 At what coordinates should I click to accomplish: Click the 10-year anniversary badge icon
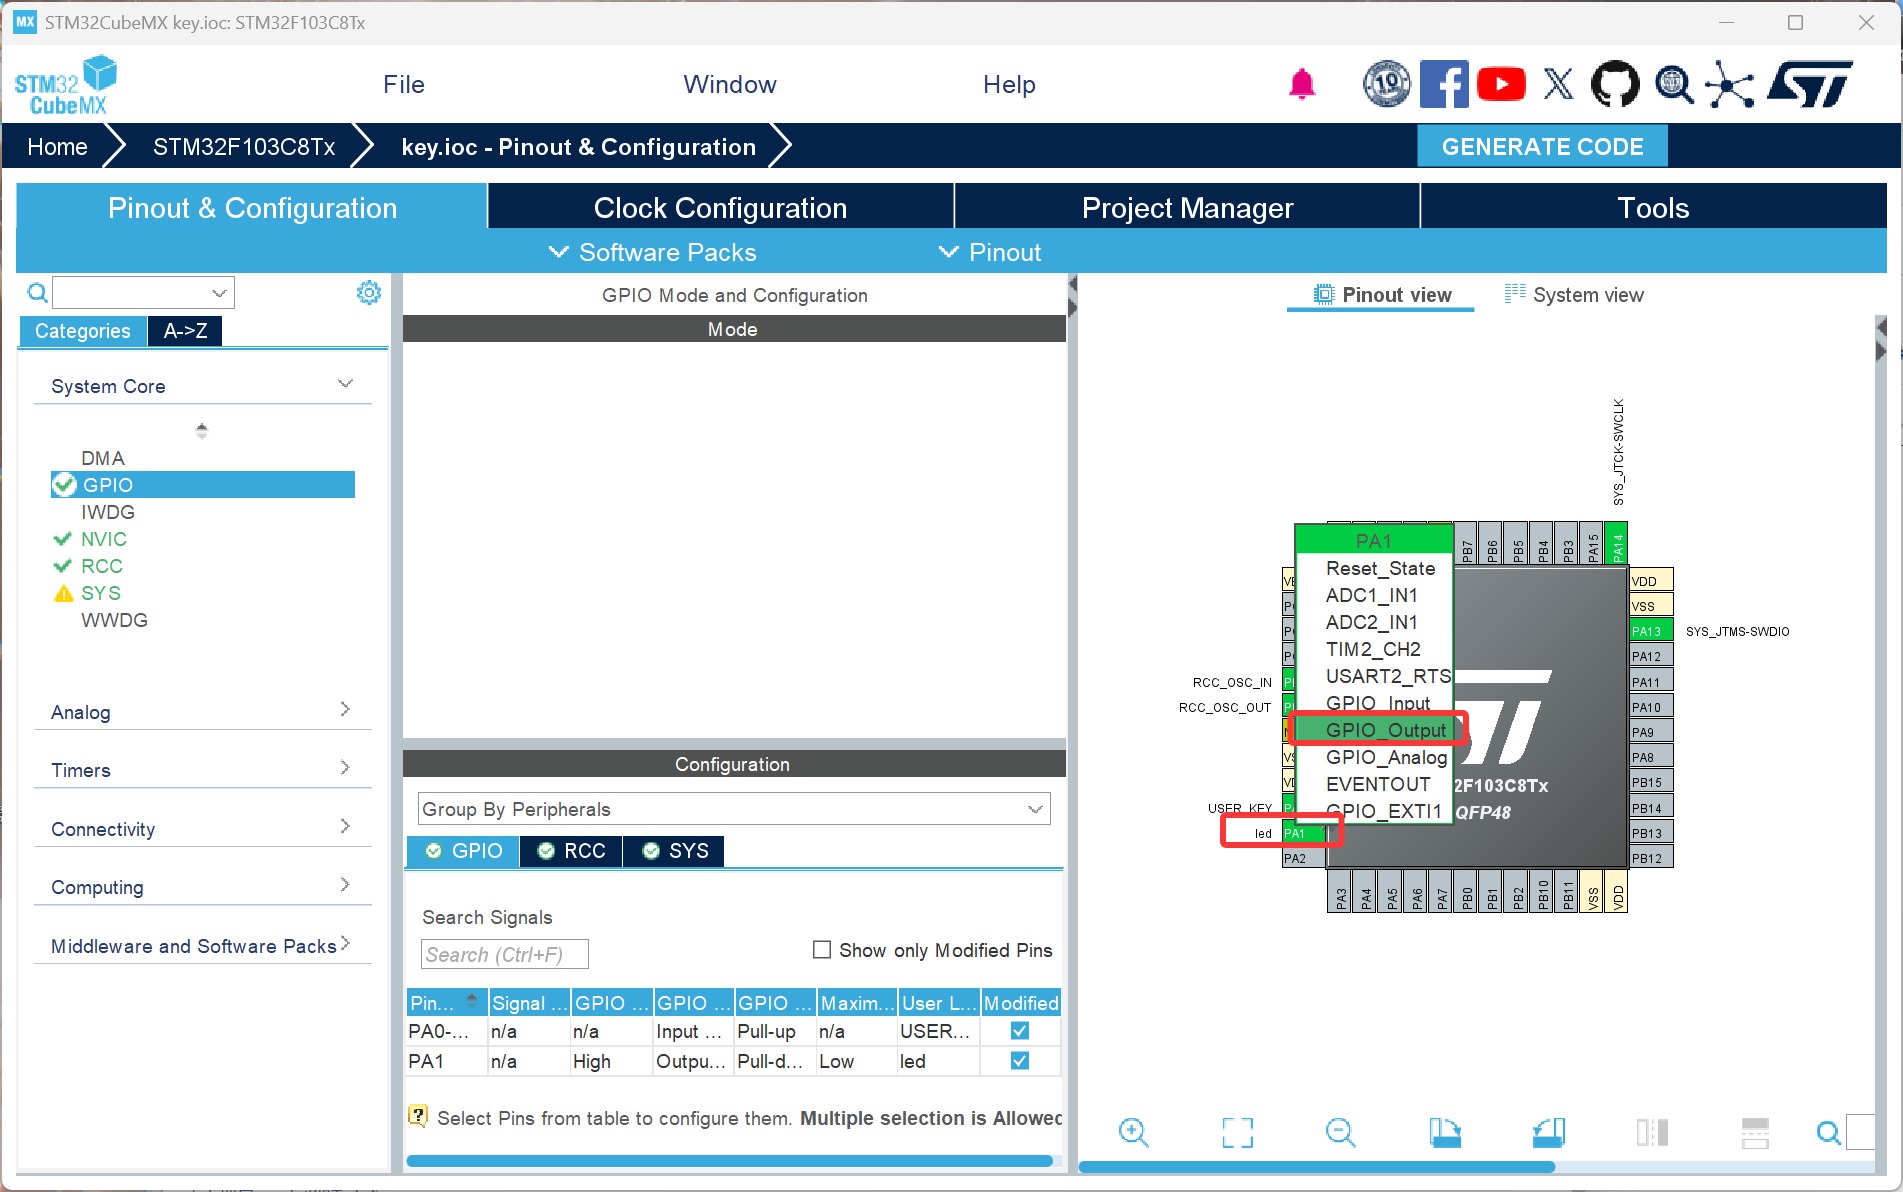pos(1387,84)
